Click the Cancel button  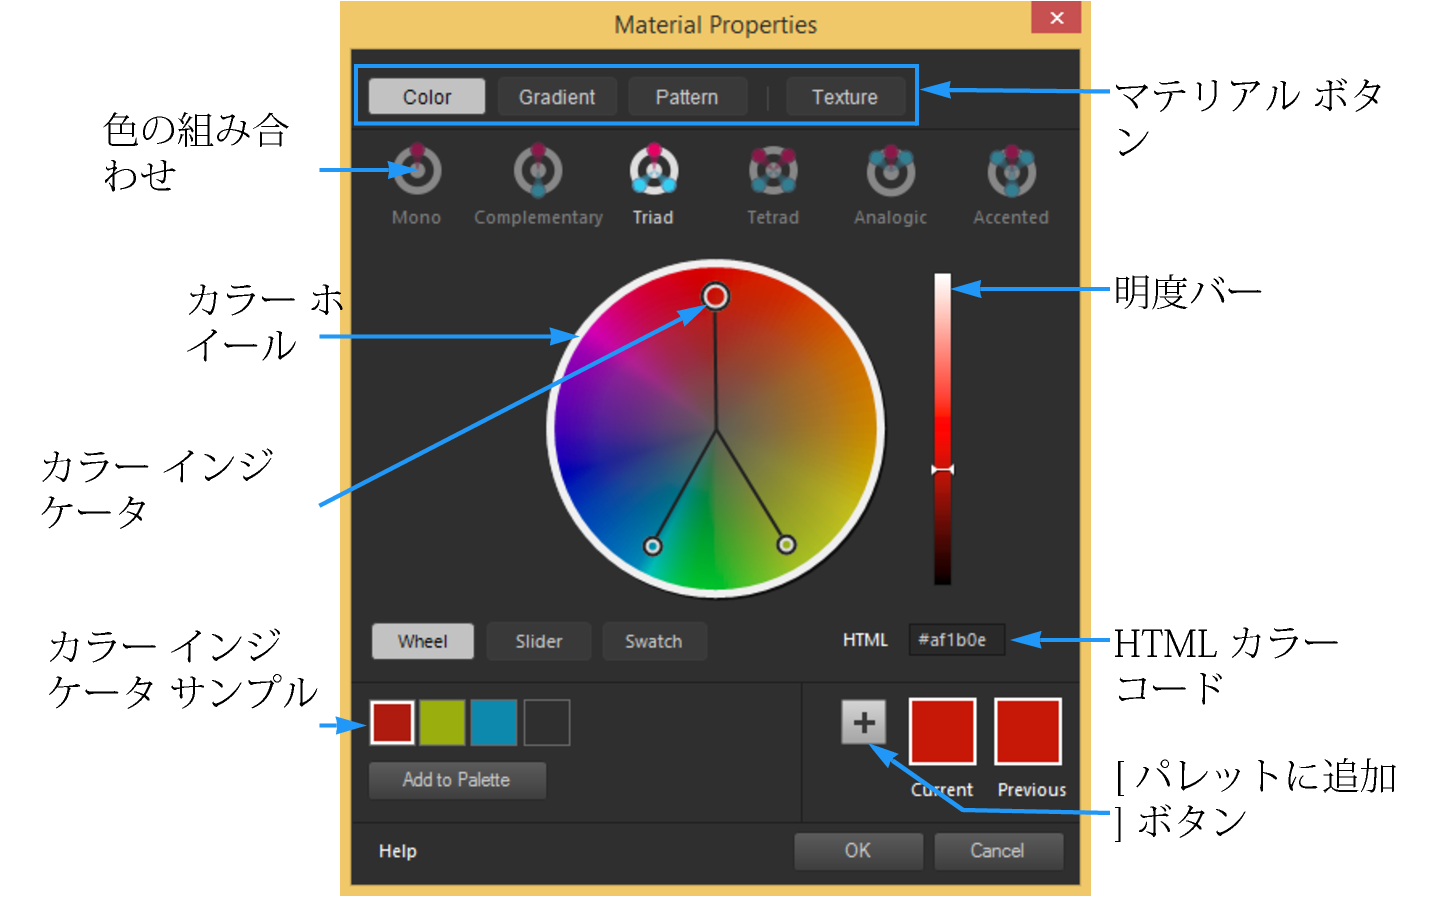pyautogui.click(x=998, y=851)
